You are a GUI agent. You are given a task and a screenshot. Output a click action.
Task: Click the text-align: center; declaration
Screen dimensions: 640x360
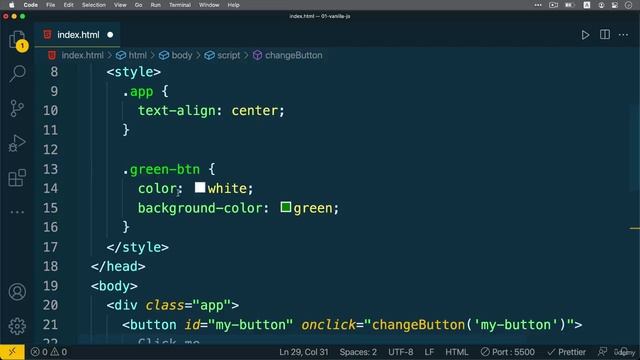[211, 111]
